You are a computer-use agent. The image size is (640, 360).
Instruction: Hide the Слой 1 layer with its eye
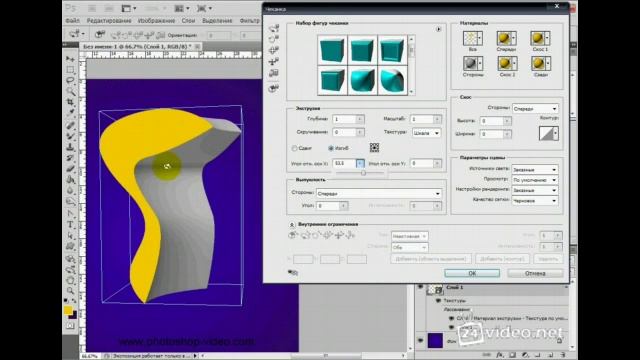pos(420,287)
